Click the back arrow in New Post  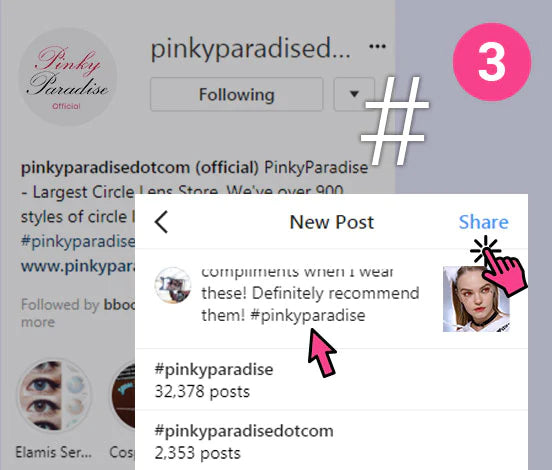(x=162, y=222)
